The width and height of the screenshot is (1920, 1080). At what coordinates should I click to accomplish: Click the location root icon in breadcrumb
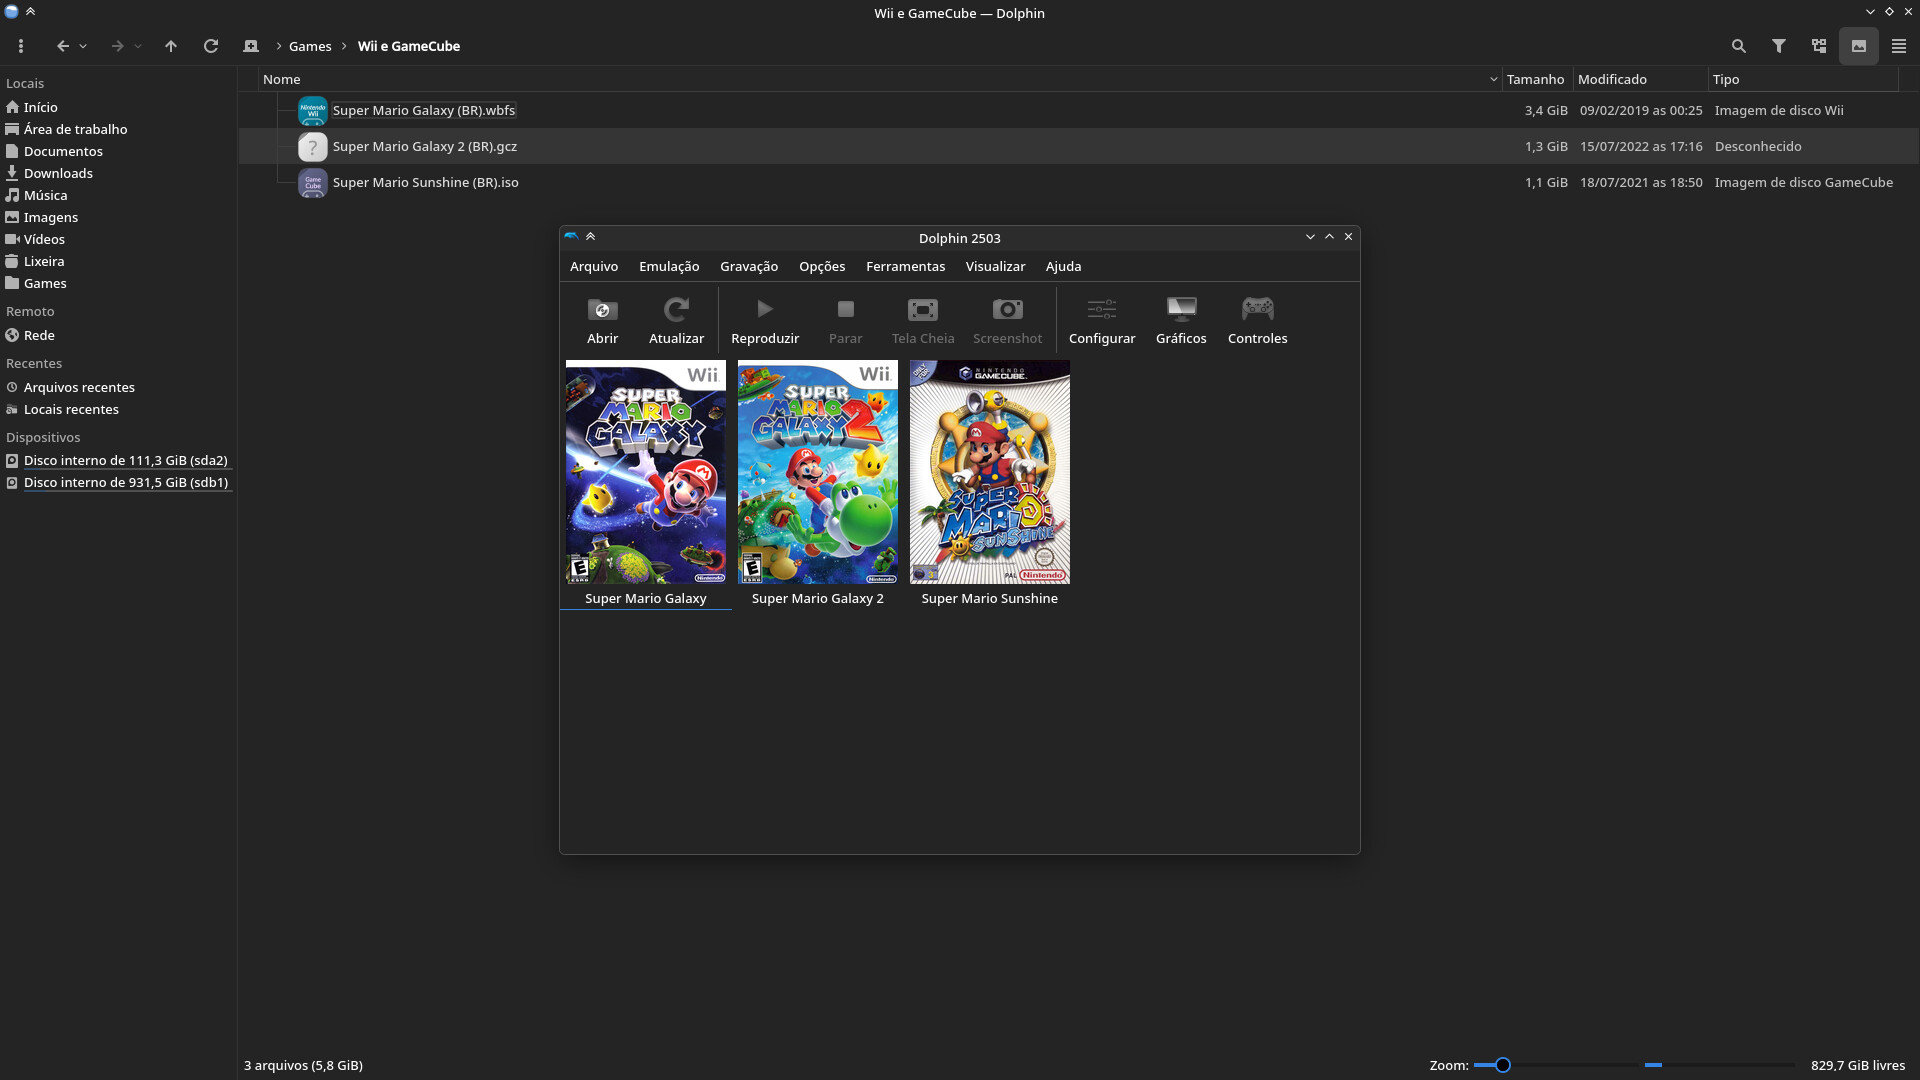(x=251, y=46)
